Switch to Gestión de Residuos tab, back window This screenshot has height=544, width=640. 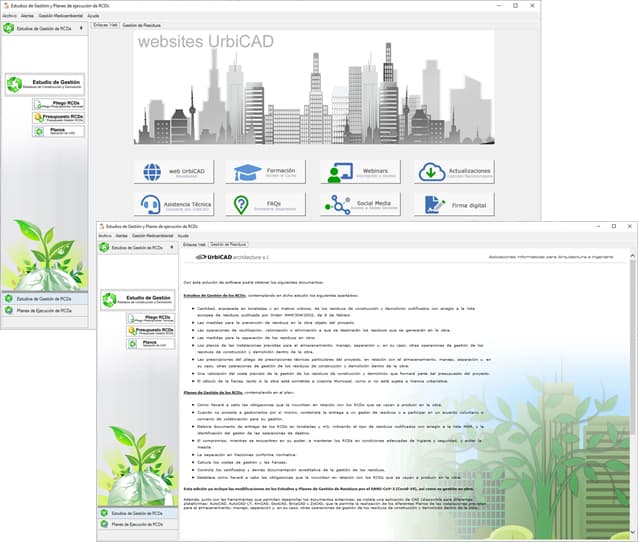[141, 25]
